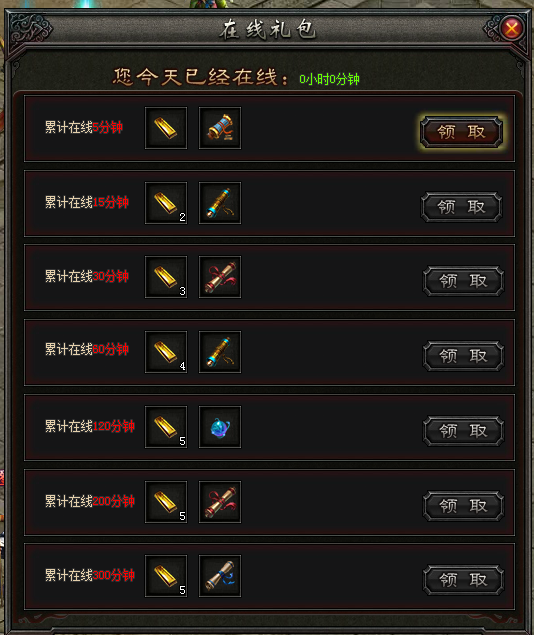Click the golden scroll icon in 15分钟 row
Image resolution: width=534 pixels, height=635 pixels.
pos(220,203)
